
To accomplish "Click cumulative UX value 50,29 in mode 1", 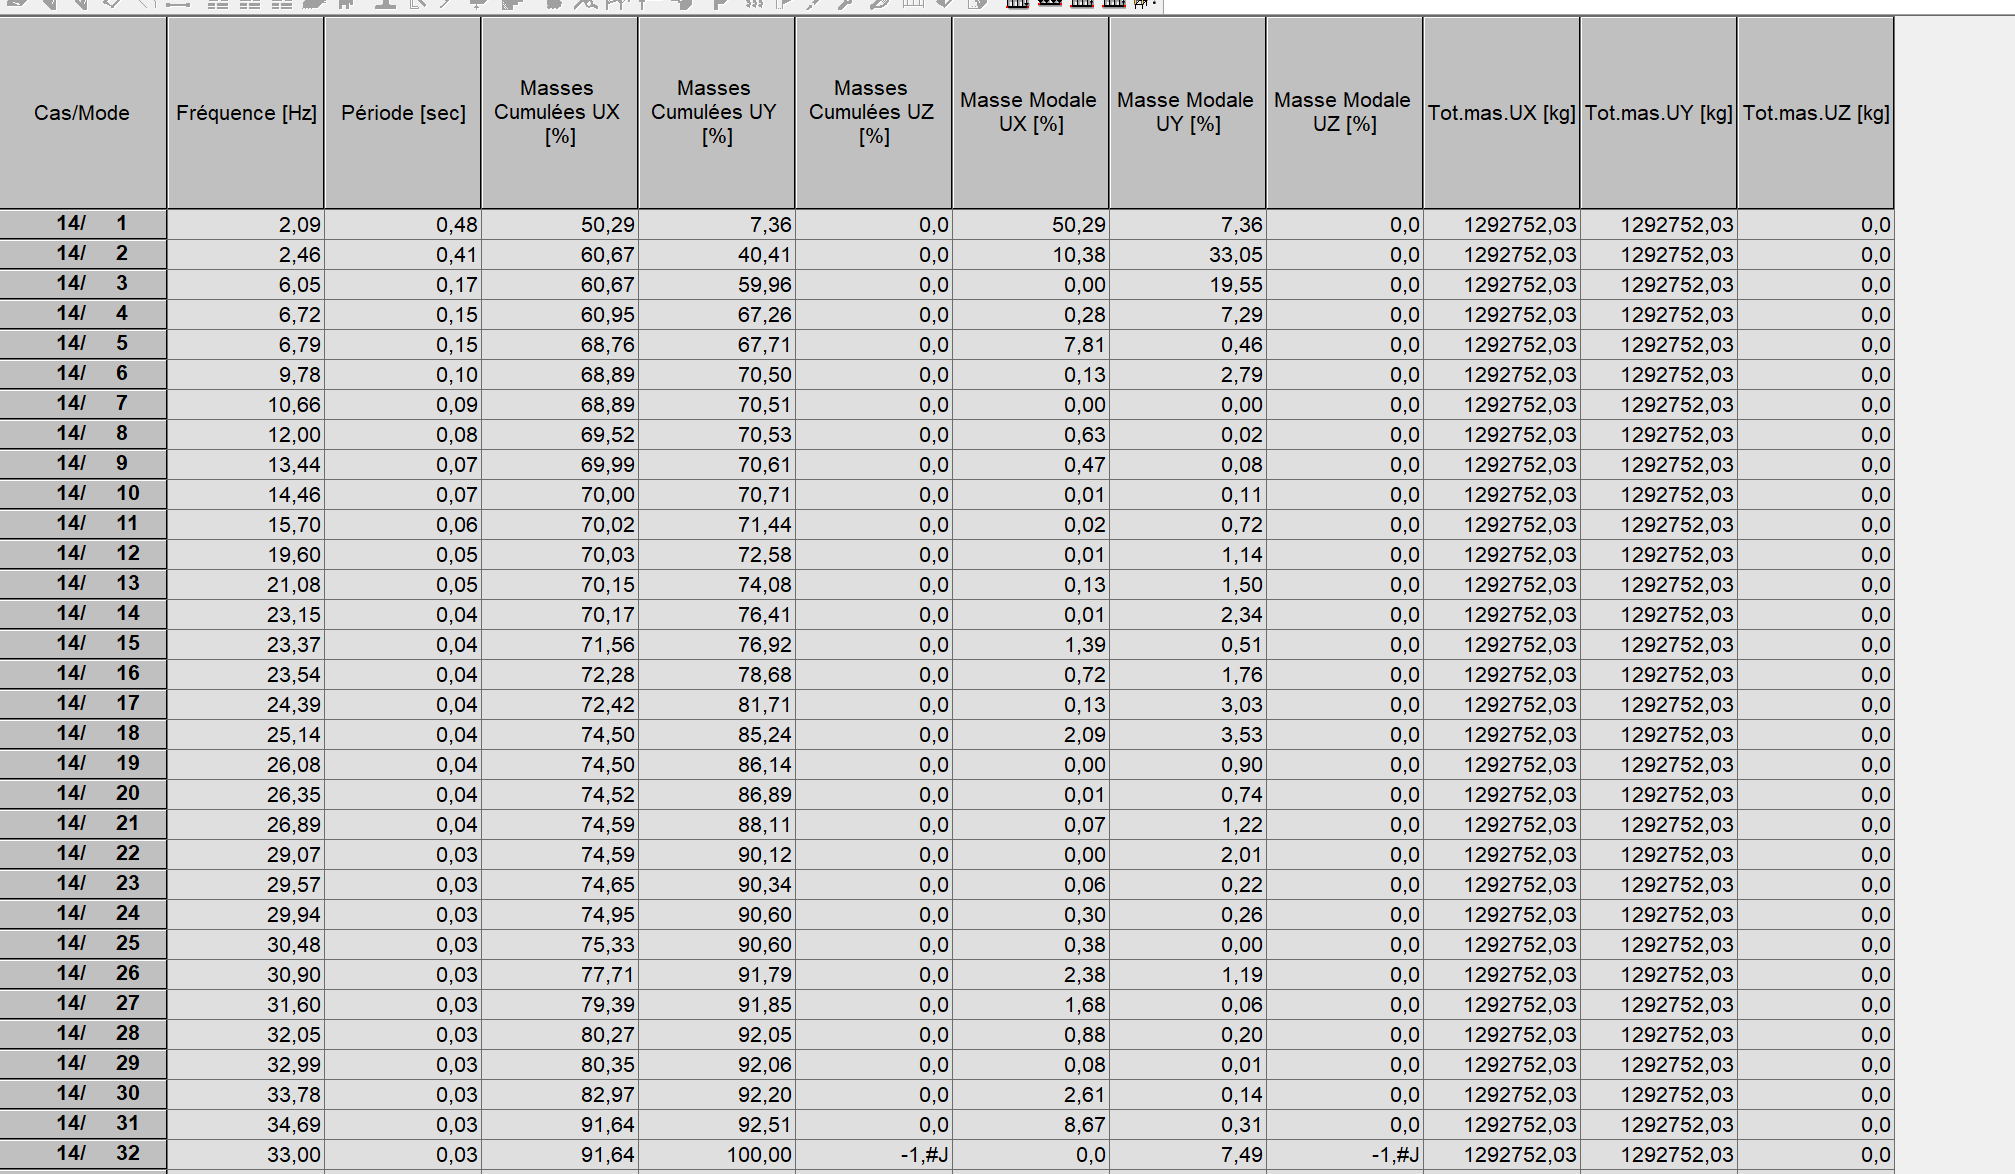I will (560, 225).
